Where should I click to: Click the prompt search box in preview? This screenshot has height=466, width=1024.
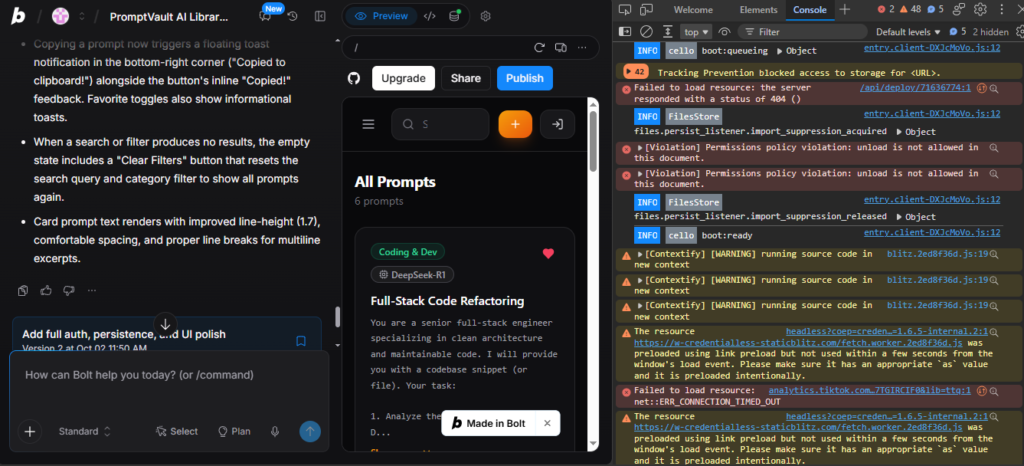pos(440,124)
